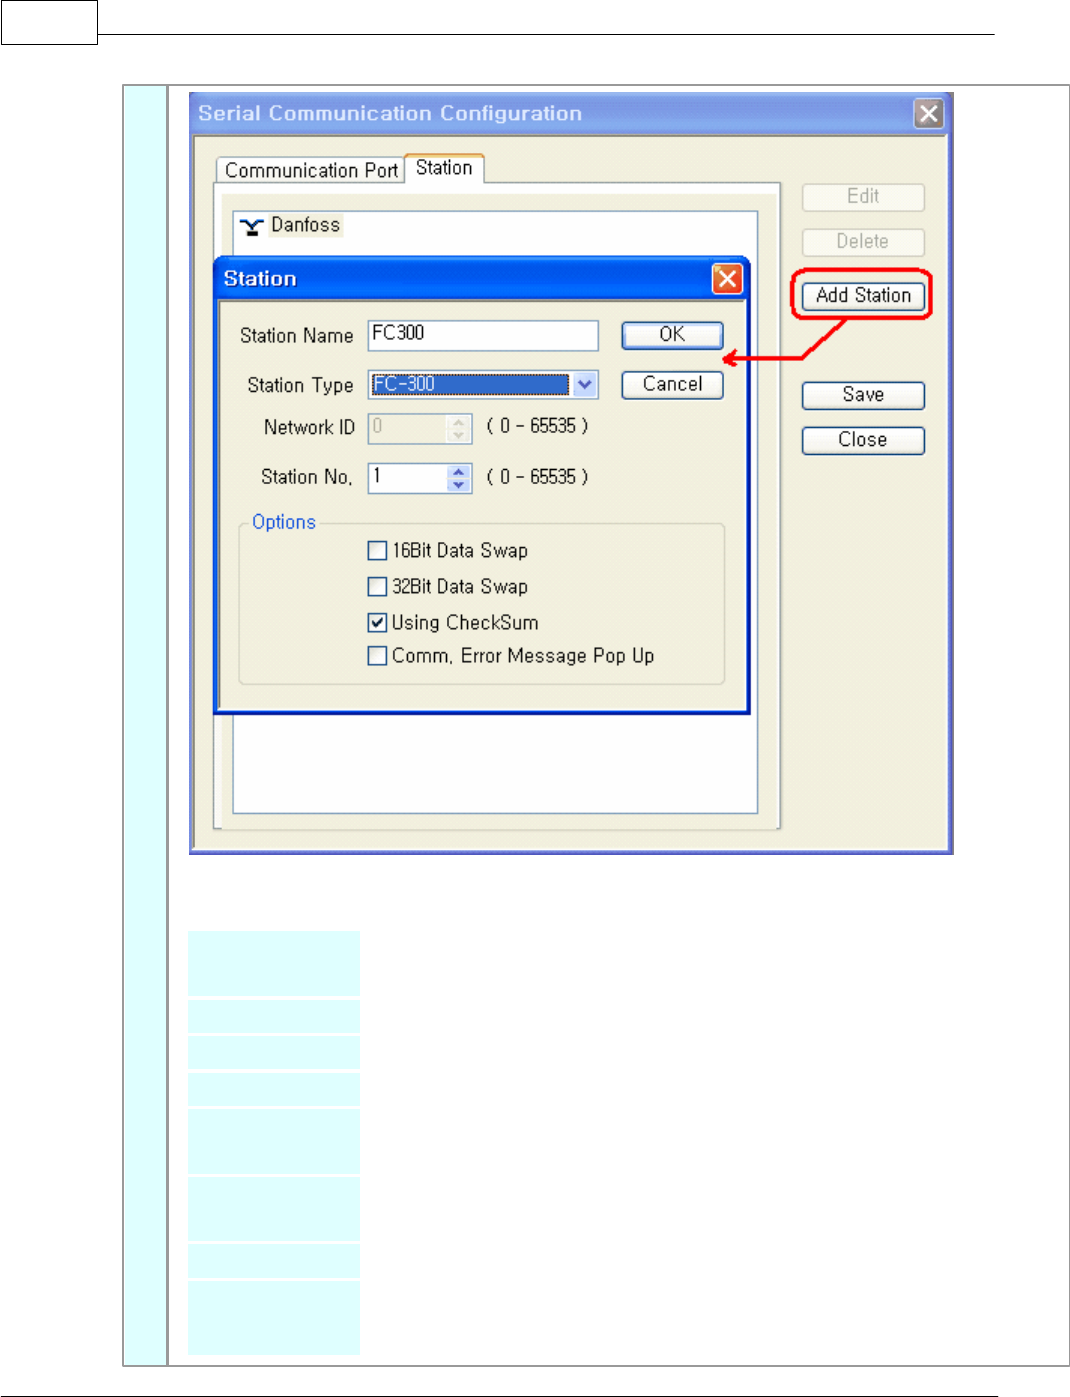
Task: Open the Station Type dropdown
Action: click(x=586, y=384)
